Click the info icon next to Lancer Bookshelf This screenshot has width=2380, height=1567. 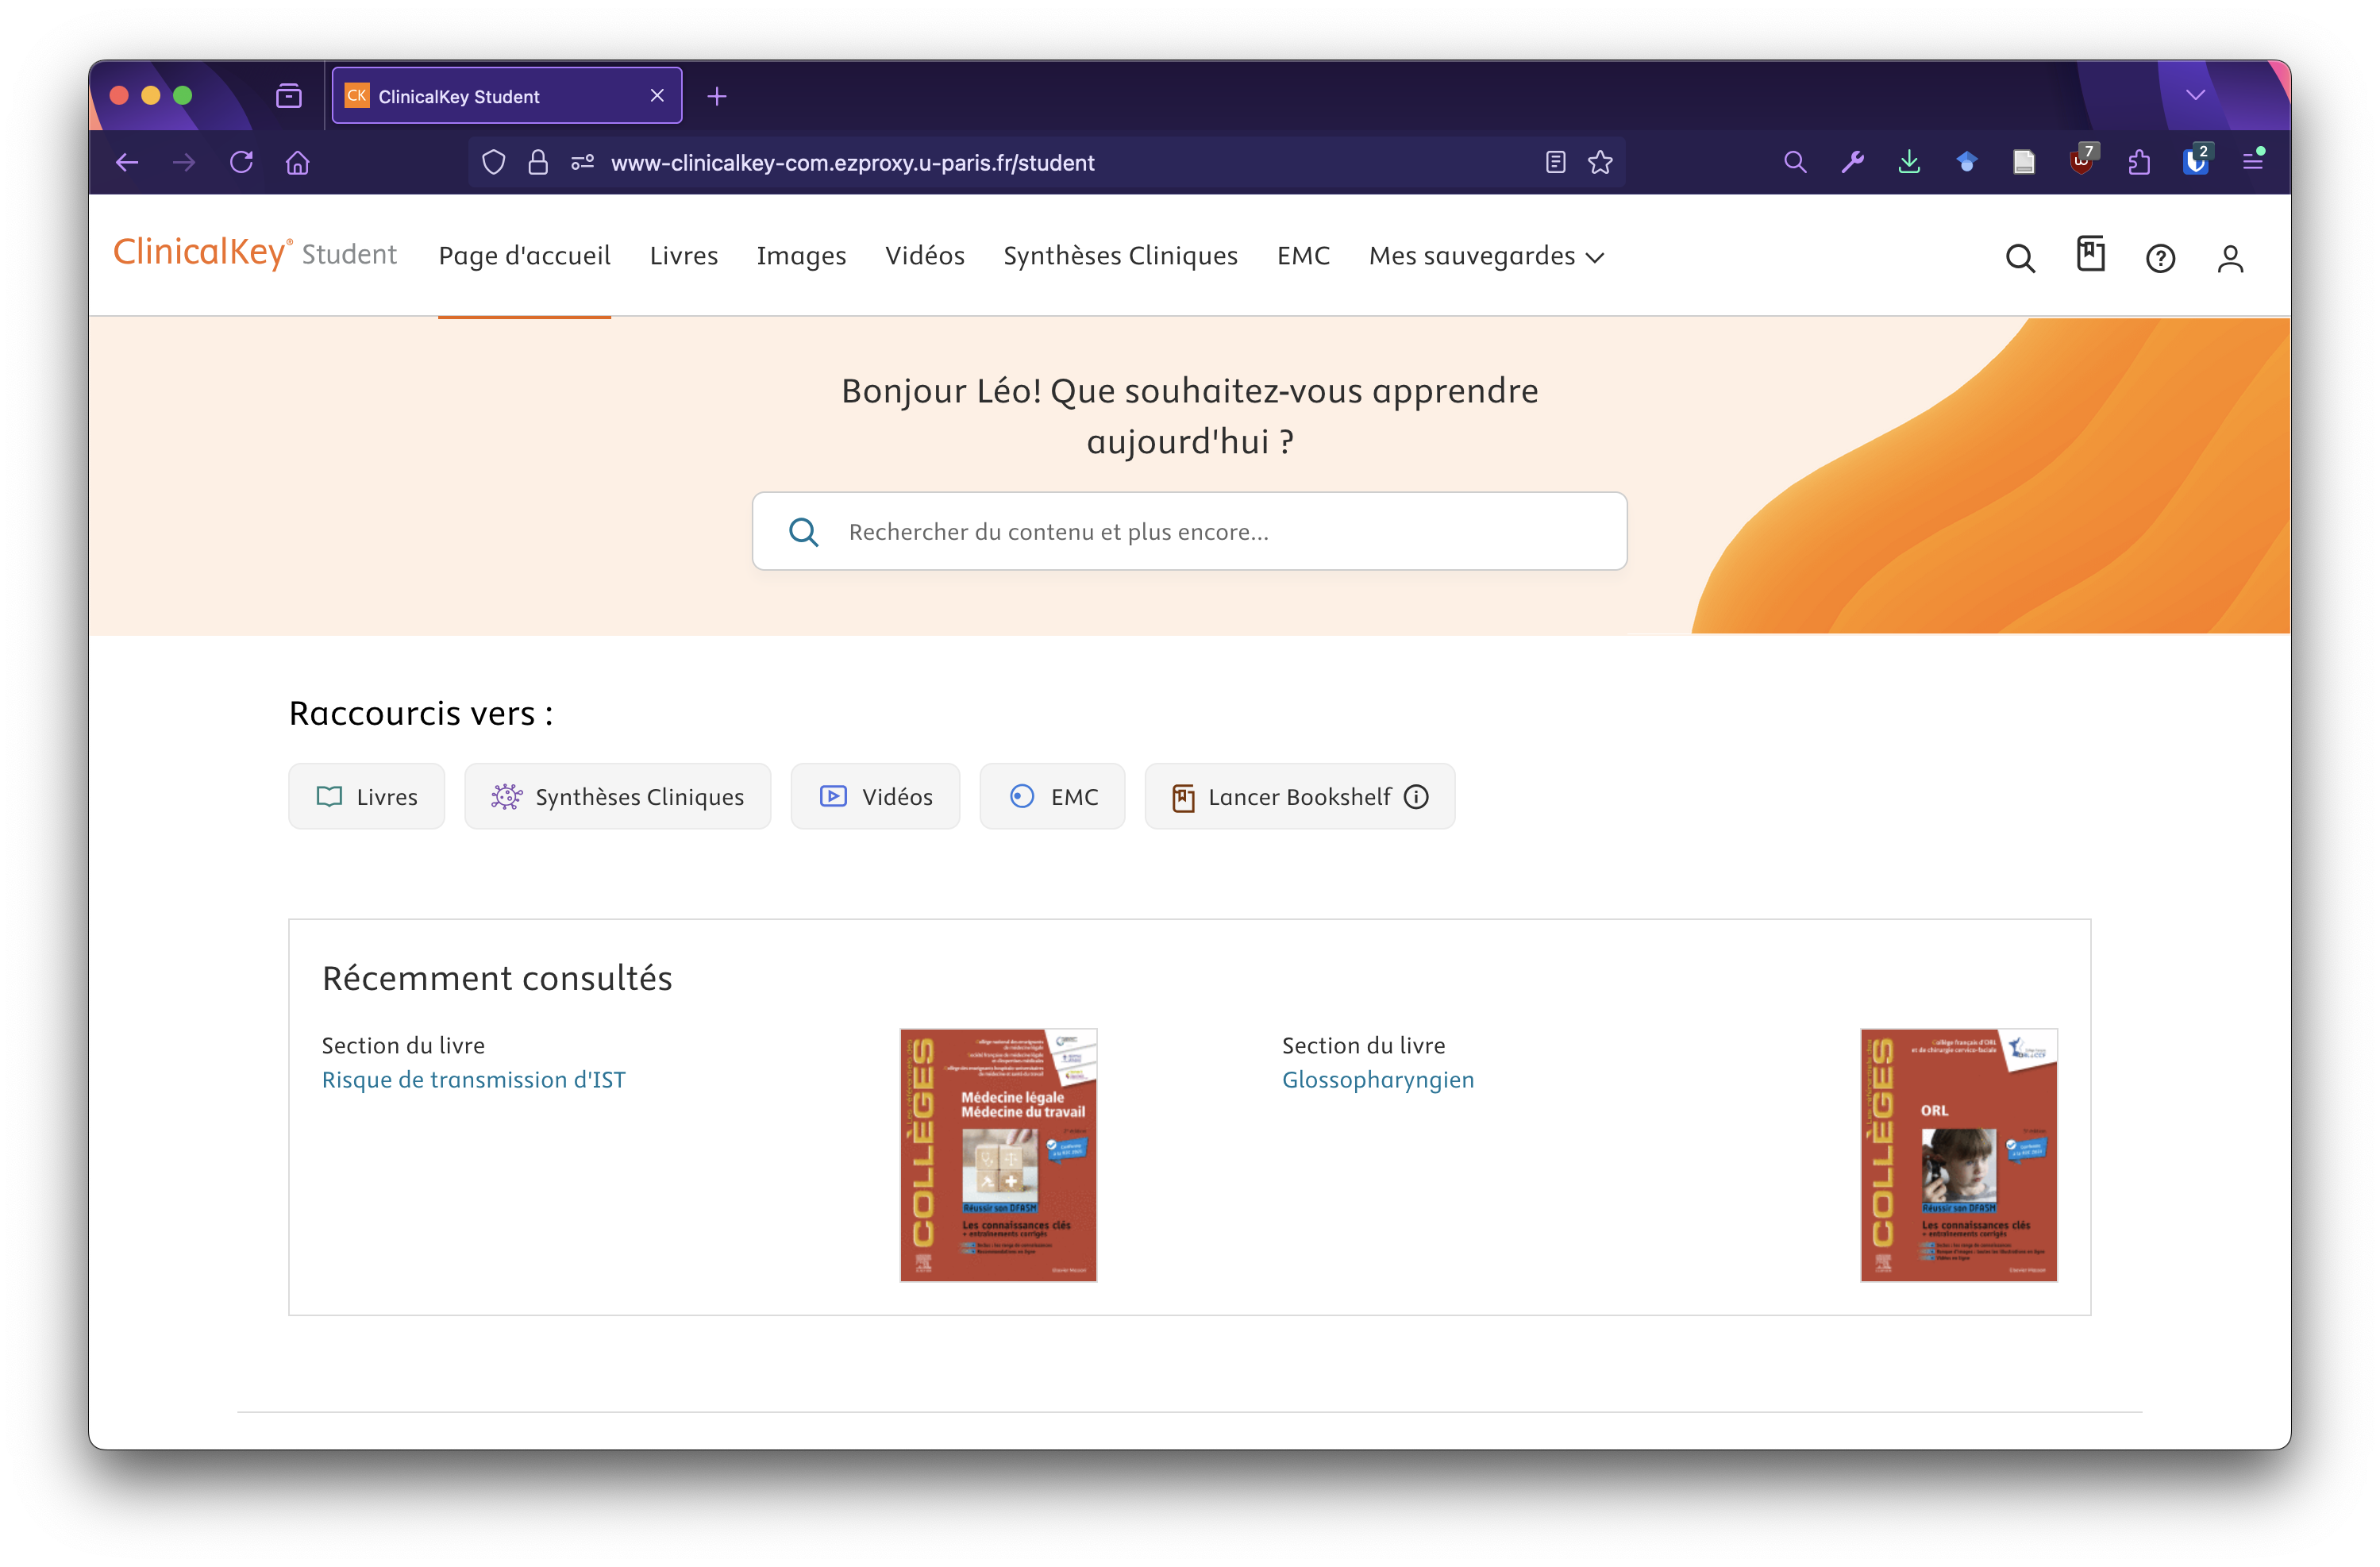(1416, 796)
